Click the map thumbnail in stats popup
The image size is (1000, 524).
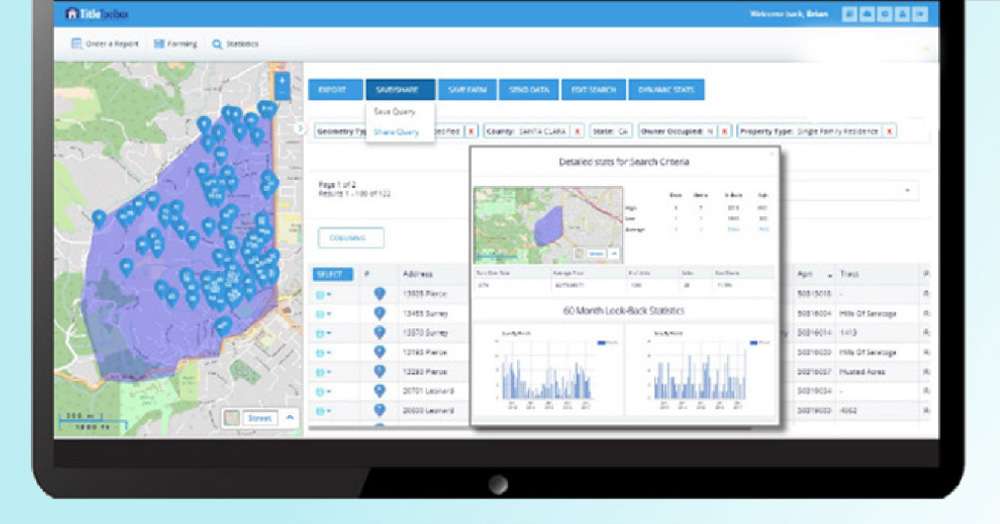(548, 225)
